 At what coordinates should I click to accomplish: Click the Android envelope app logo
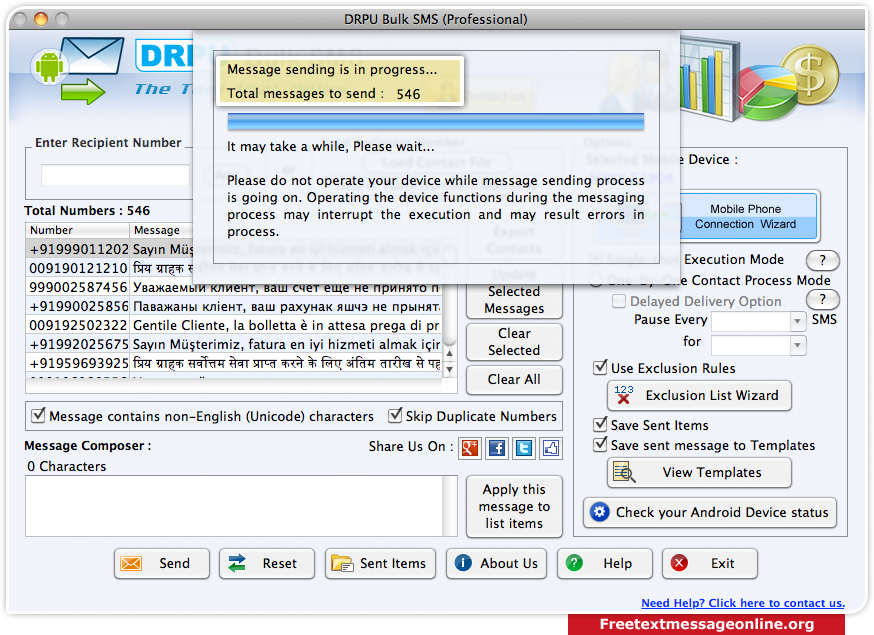78,70
